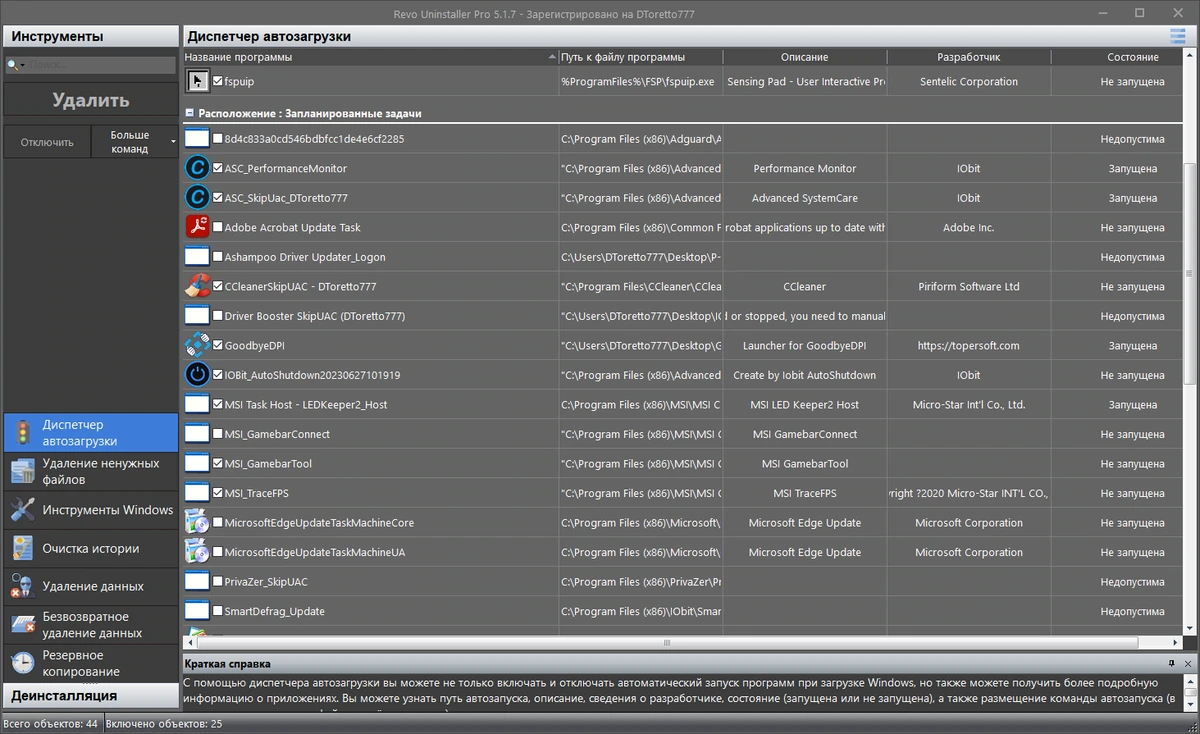1200x734 pixels.
Task: Enable the Ashampoo Driver Updater_Logon checkbox
Action: tap(218, 257)
